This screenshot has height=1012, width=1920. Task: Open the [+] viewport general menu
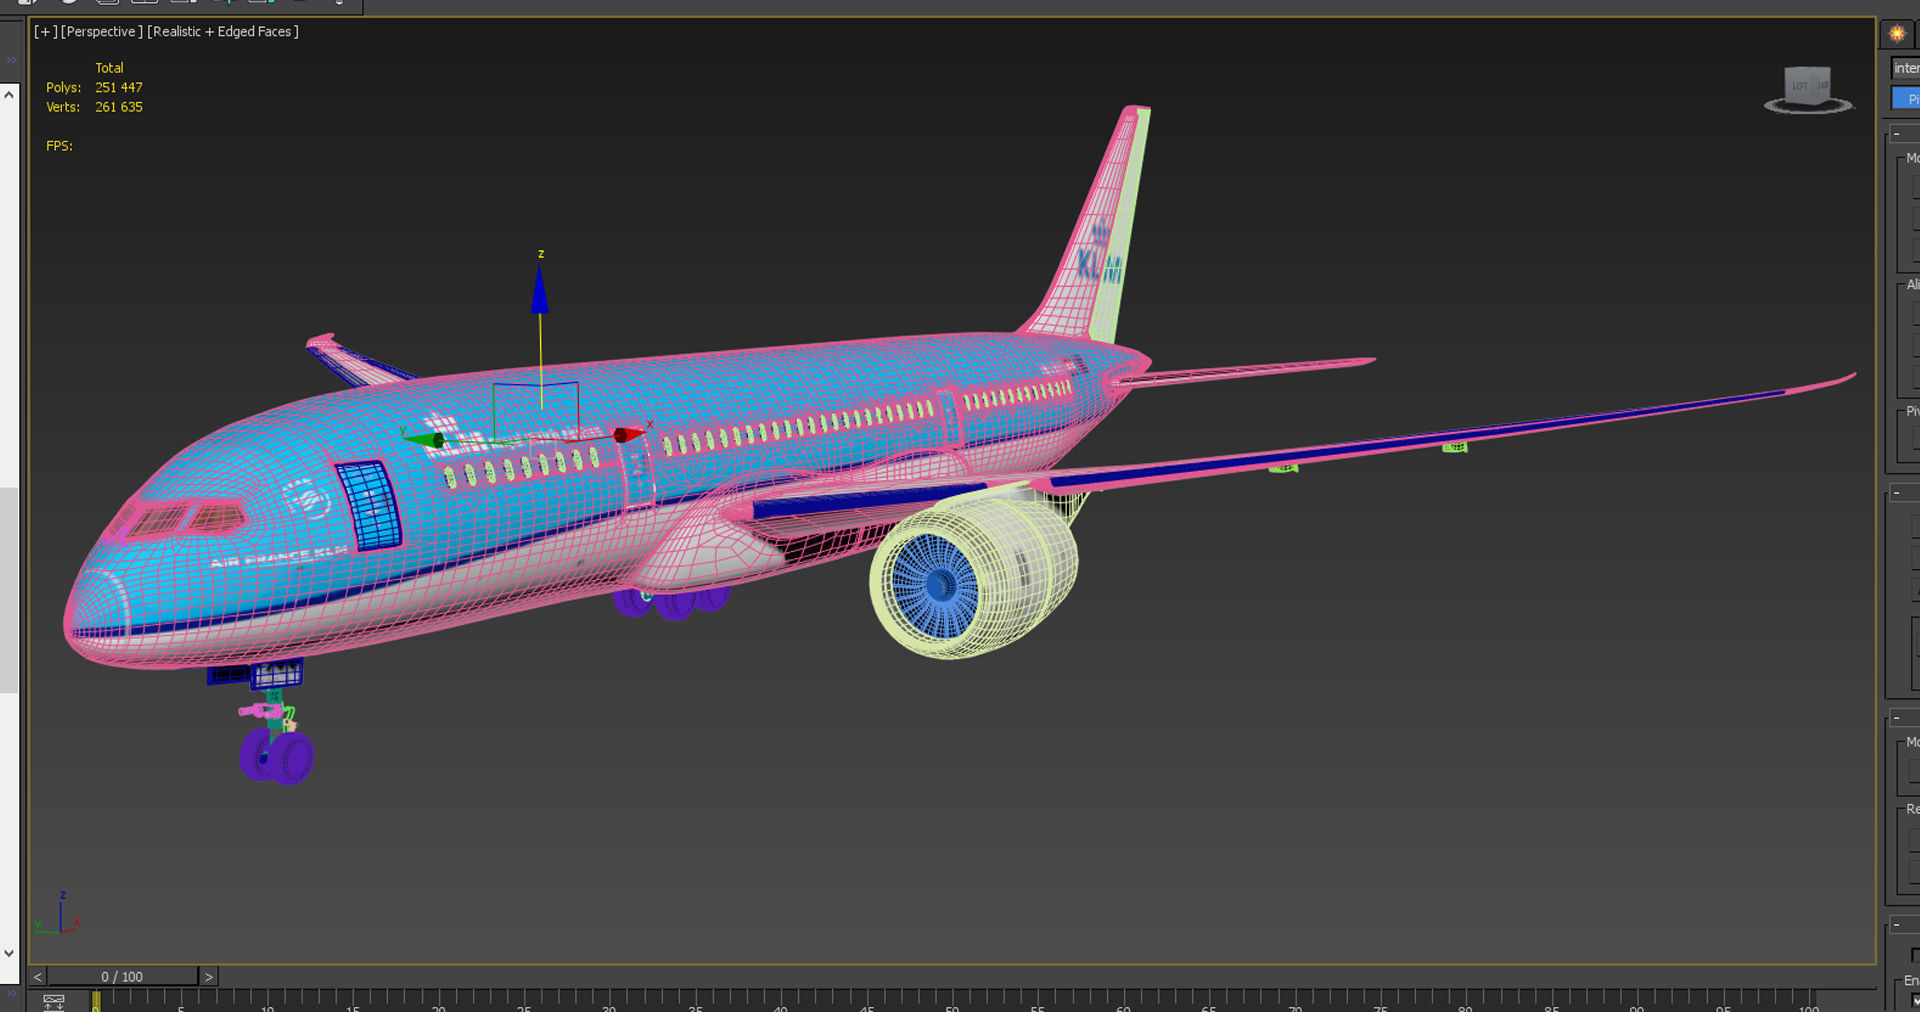(x=44, y=32)
